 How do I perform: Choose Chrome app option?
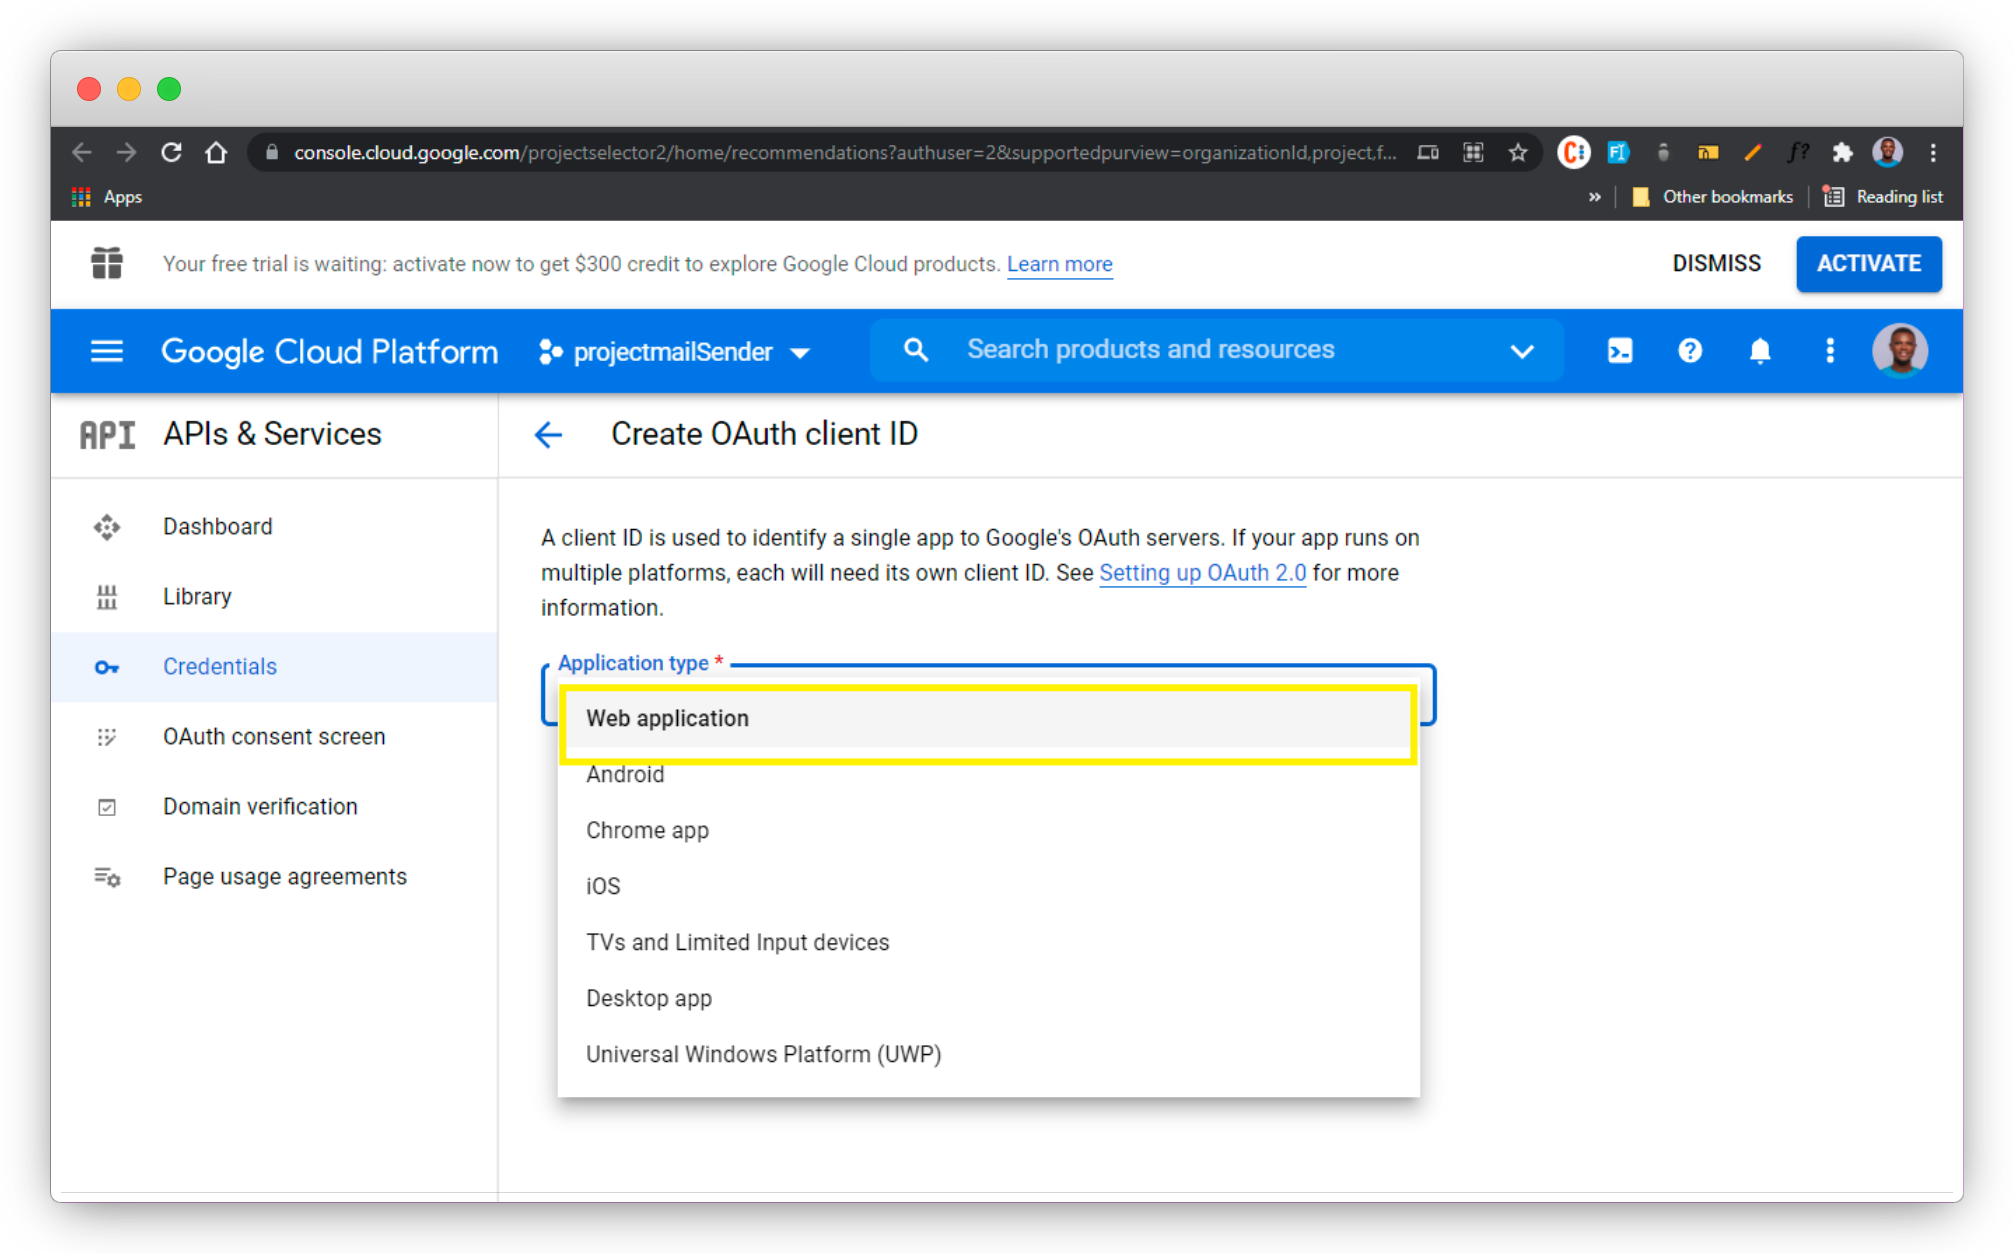tap(989, 831)
